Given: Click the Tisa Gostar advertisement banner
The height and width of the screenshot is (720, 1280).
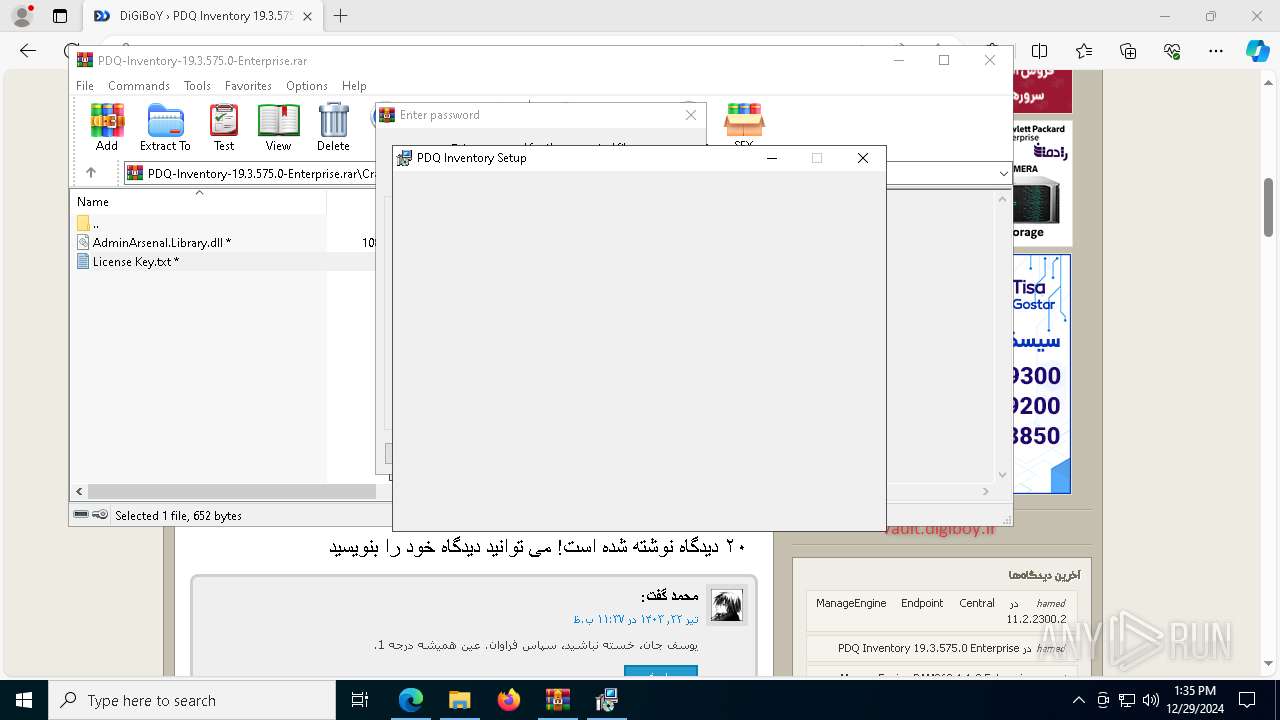Looking at the screenshot, I should pyautogui.click(x=1041, y=374).
